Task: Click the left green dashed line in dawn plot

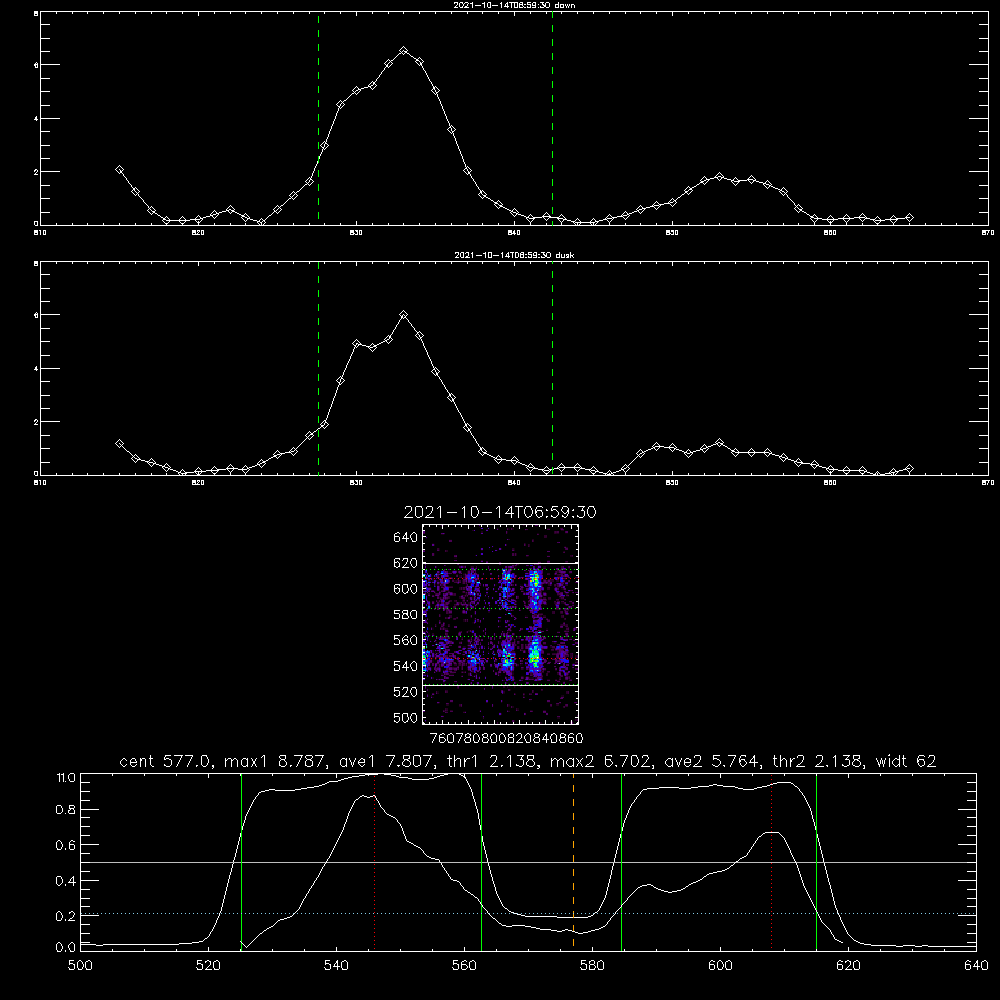Action: (318, 118)
